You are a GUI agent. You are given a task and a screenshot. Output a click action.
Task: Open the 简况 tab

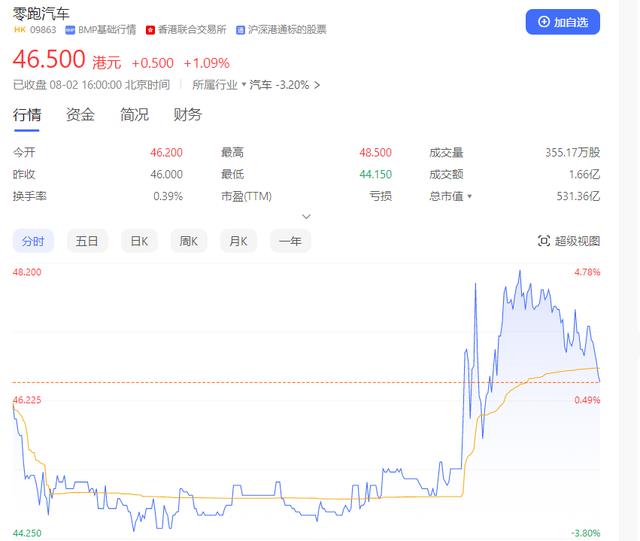[x=134, y=115]
